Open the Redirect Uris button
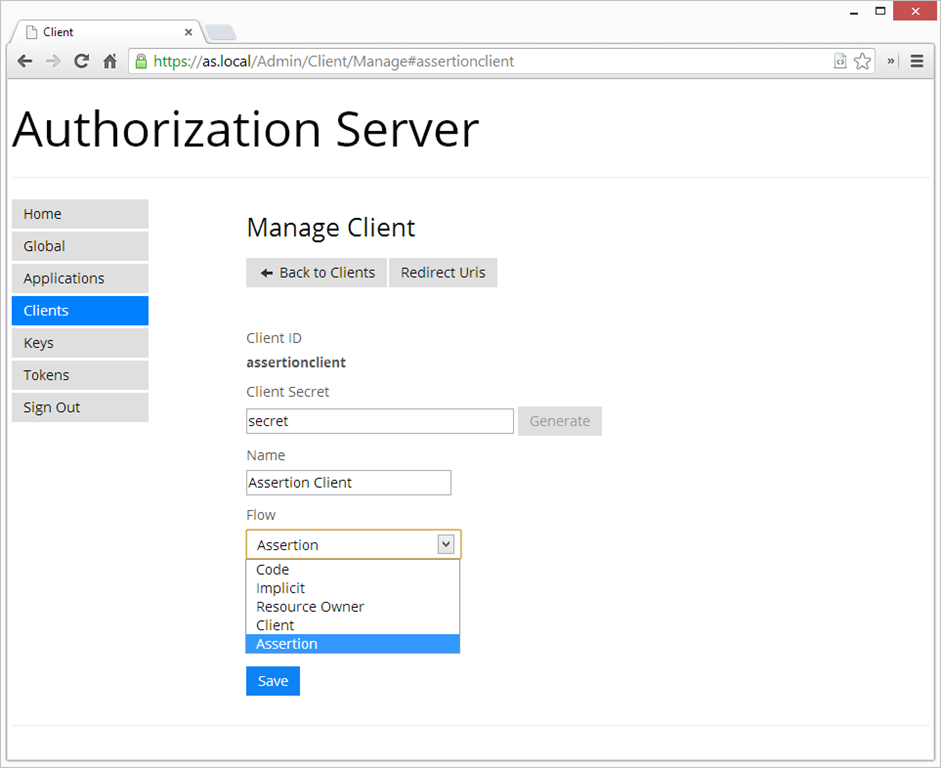 click(x=443, y=272)
